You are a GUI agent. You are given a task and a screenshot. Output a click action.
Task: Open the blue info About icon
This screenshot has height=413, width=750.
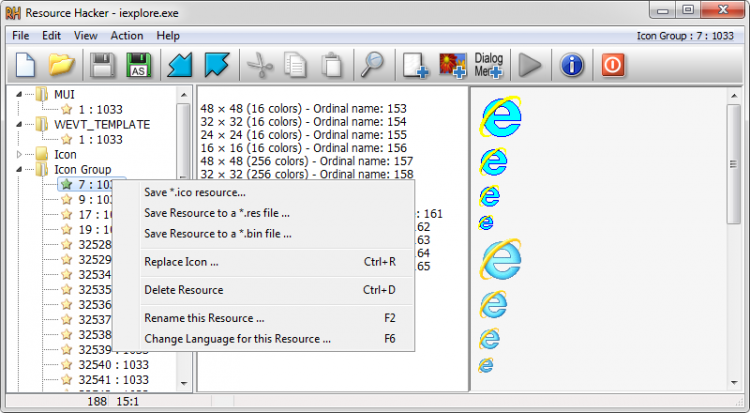point(572,65)
